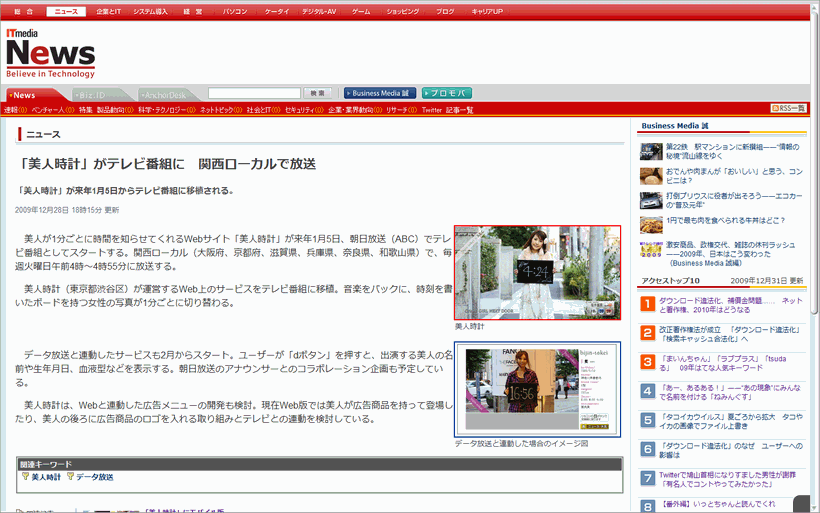Click the Business Media 誠 button
820x513 pixels.
(x=380, y=93)
